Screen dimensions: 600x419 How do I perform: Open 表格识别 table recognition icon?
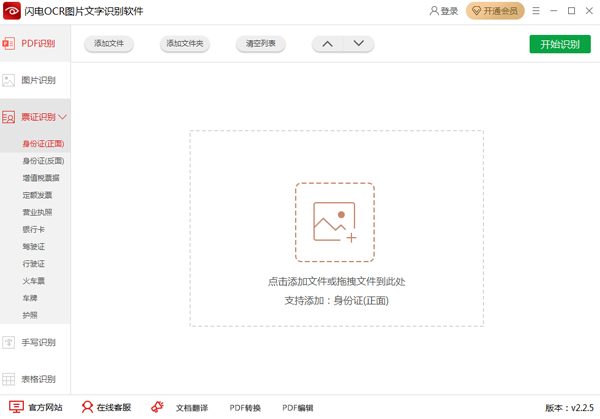click(9, 379)
